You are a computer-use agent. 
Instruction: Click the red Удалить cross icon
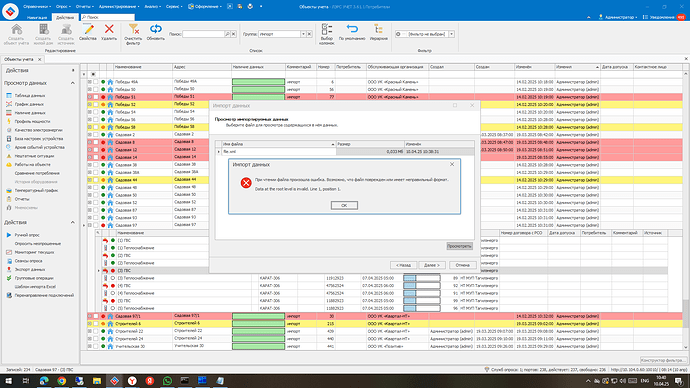[x=109, y=29]
